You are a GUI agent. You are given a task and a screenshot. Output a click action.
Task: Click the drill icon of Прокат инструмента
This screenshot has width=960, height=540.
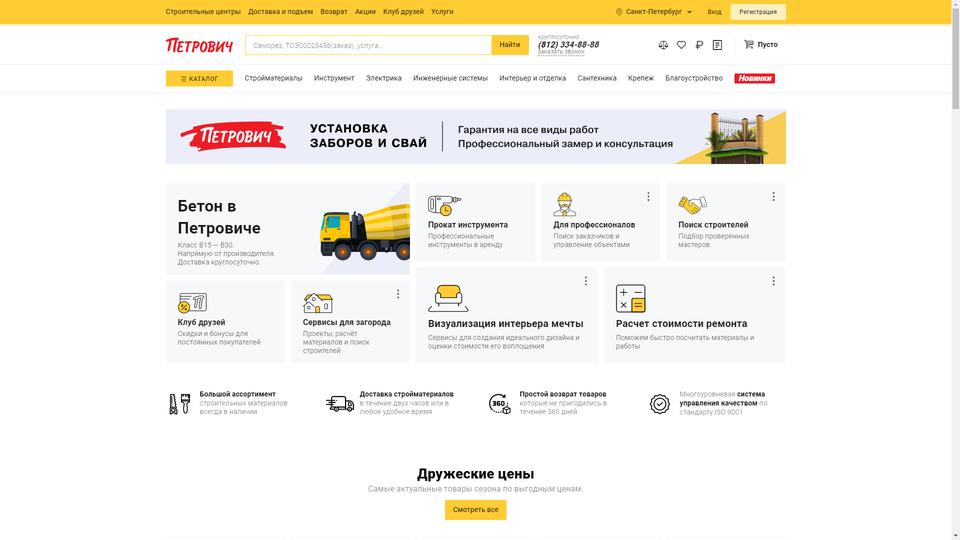444,205
